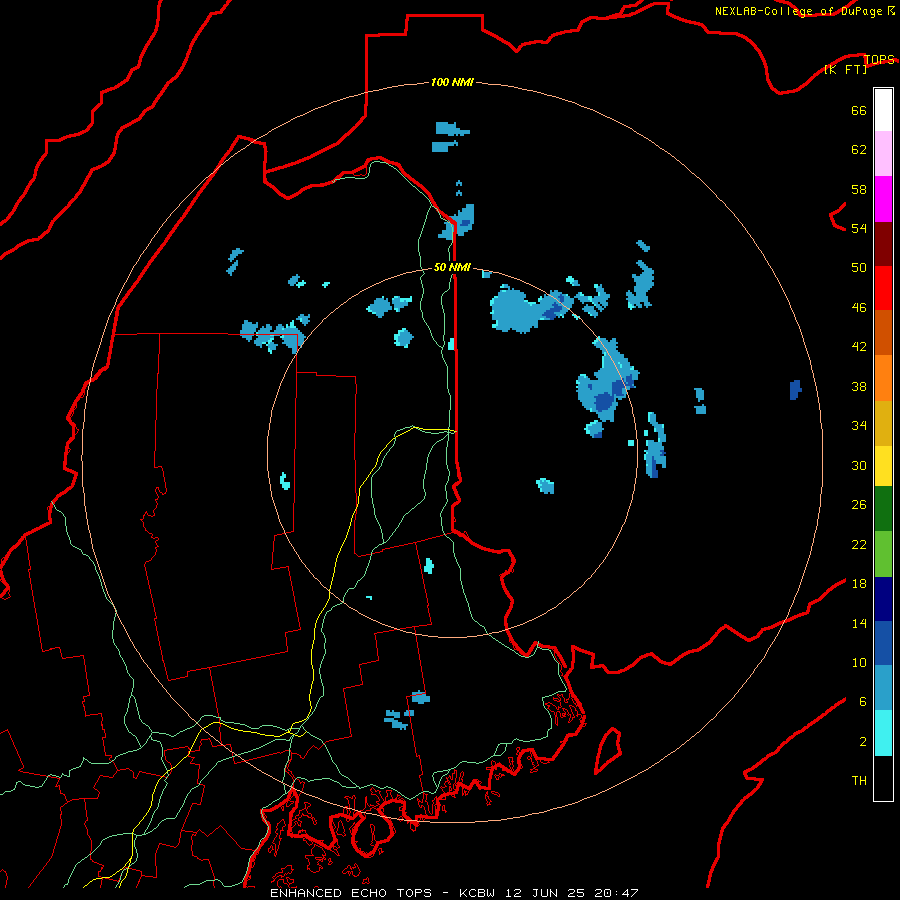This screenshot has height=900, width=900.
Task: Click the "30" legend value
Action: (x=859, y=465)
